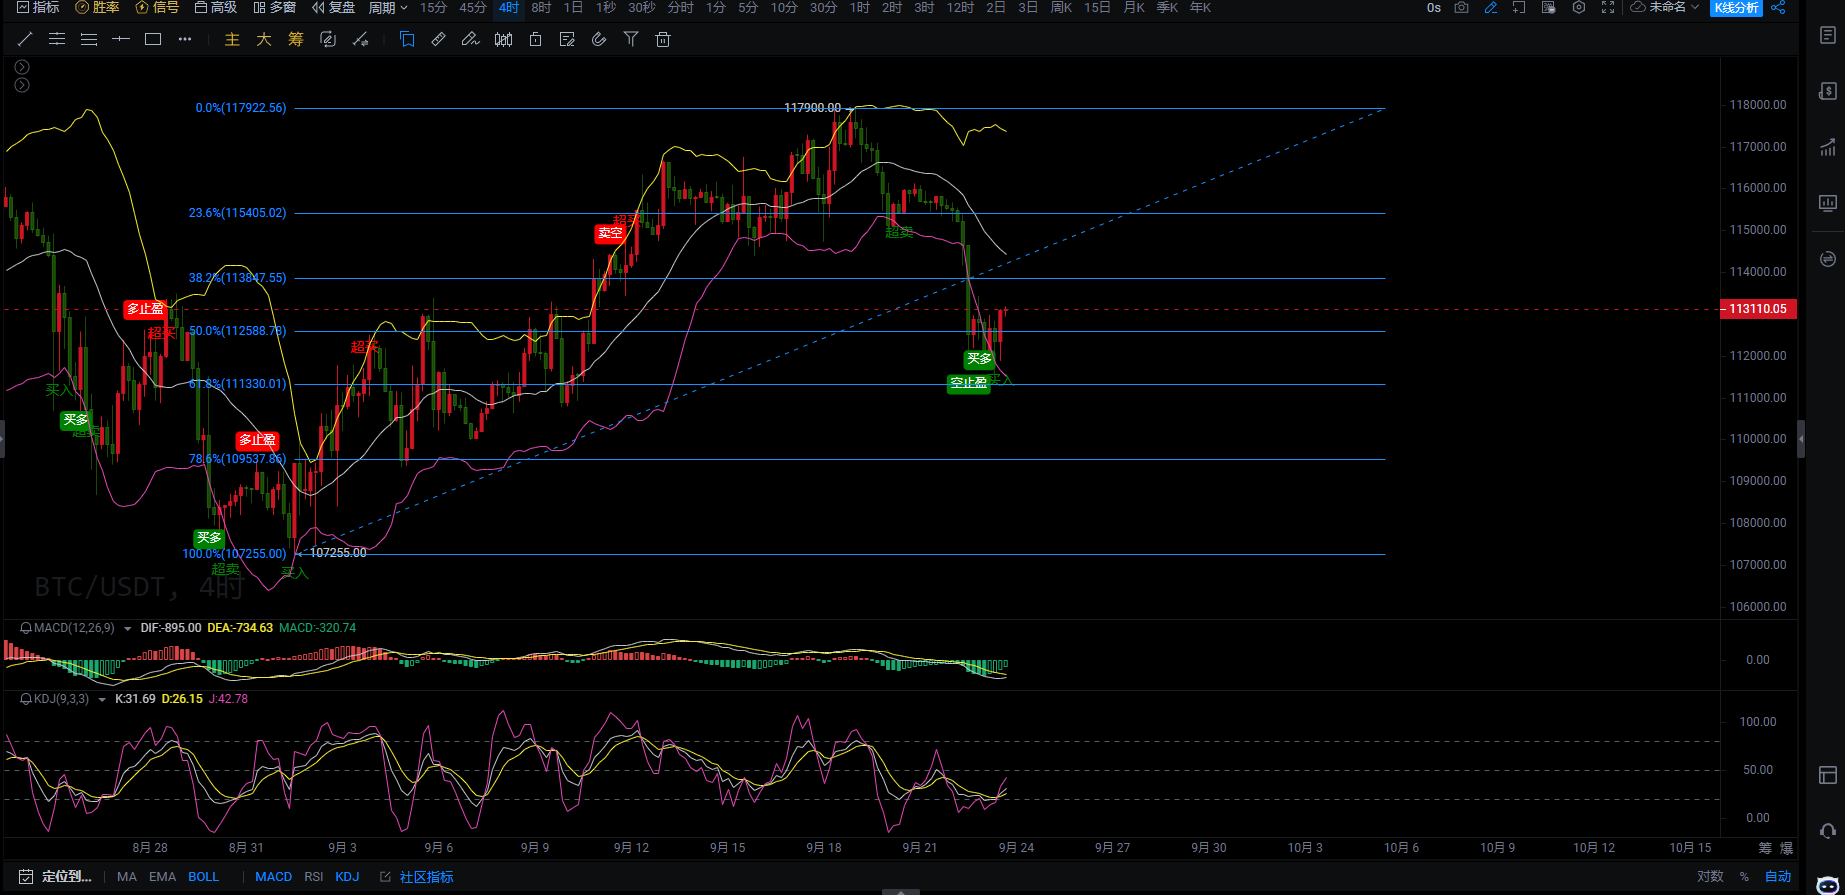1845x895 pixels.
Task: Click the 113110.05 current price label
Action: pos(1757,309)
